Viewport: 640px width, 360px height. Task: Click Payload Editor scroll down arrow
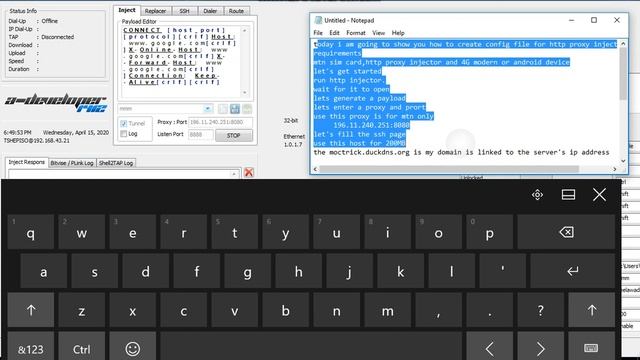click(244, 93)
